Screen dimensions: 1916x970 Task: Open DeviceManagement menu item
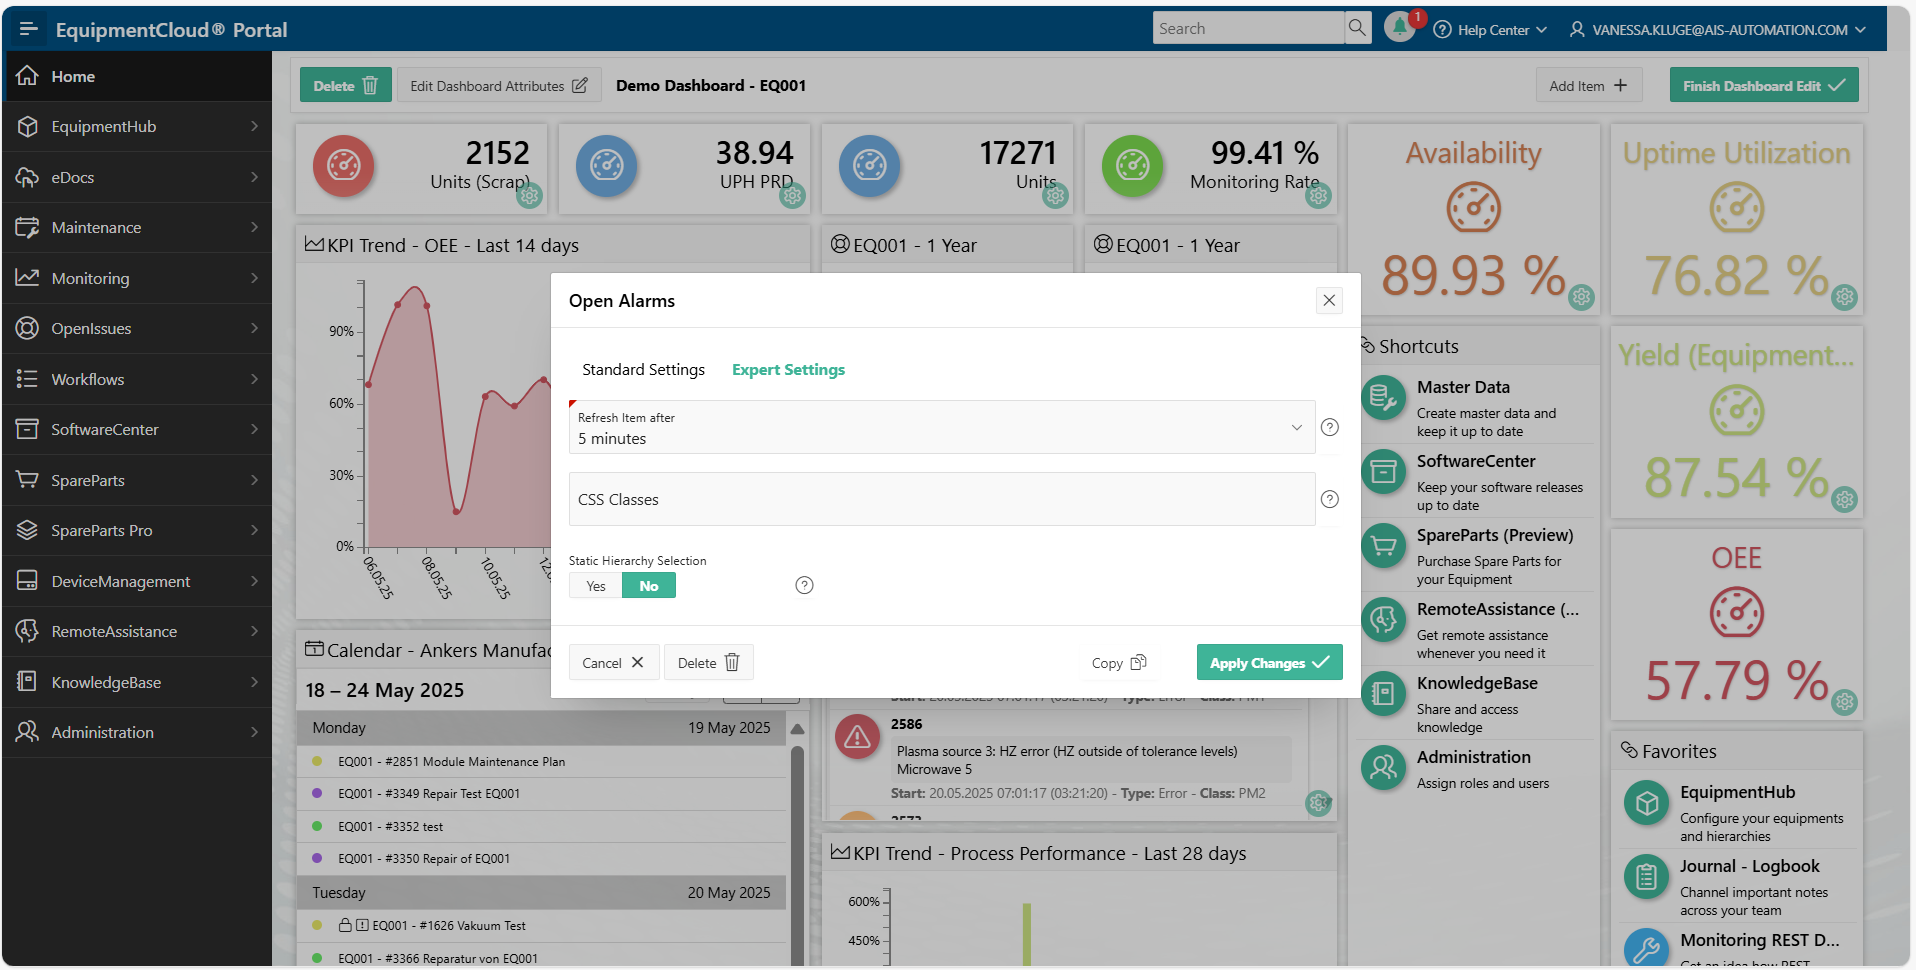[x=137, y=581]
